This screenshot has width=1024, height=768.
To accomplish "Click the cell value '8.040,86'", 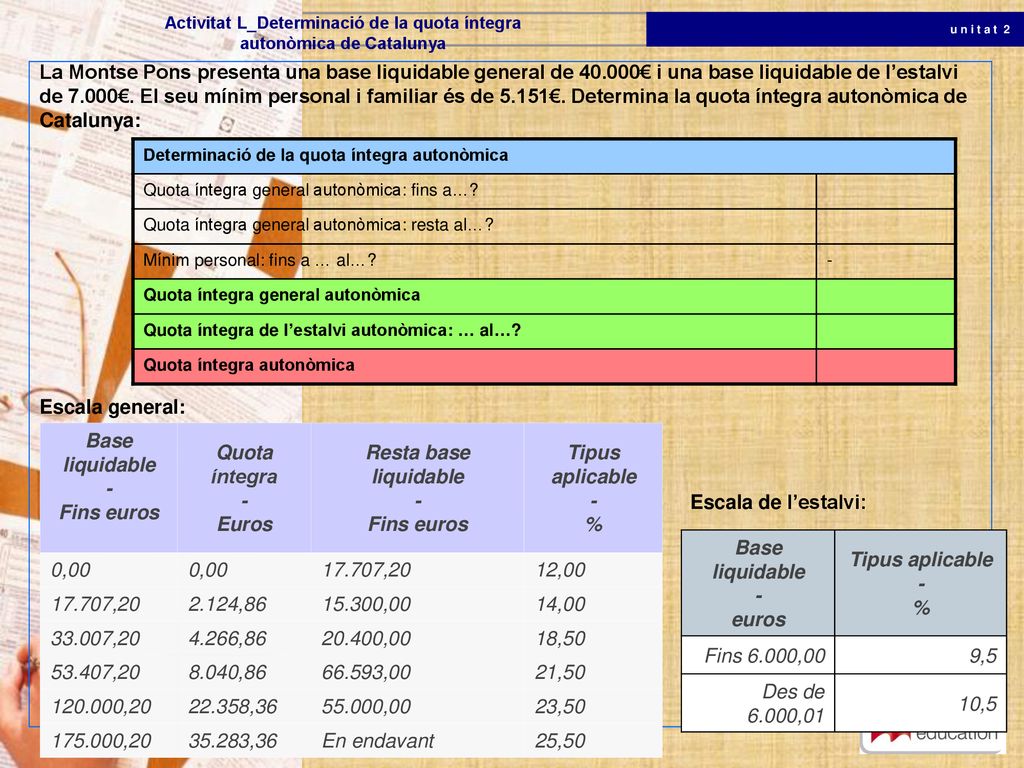I will pyautogui.click(x=227, y=672).
